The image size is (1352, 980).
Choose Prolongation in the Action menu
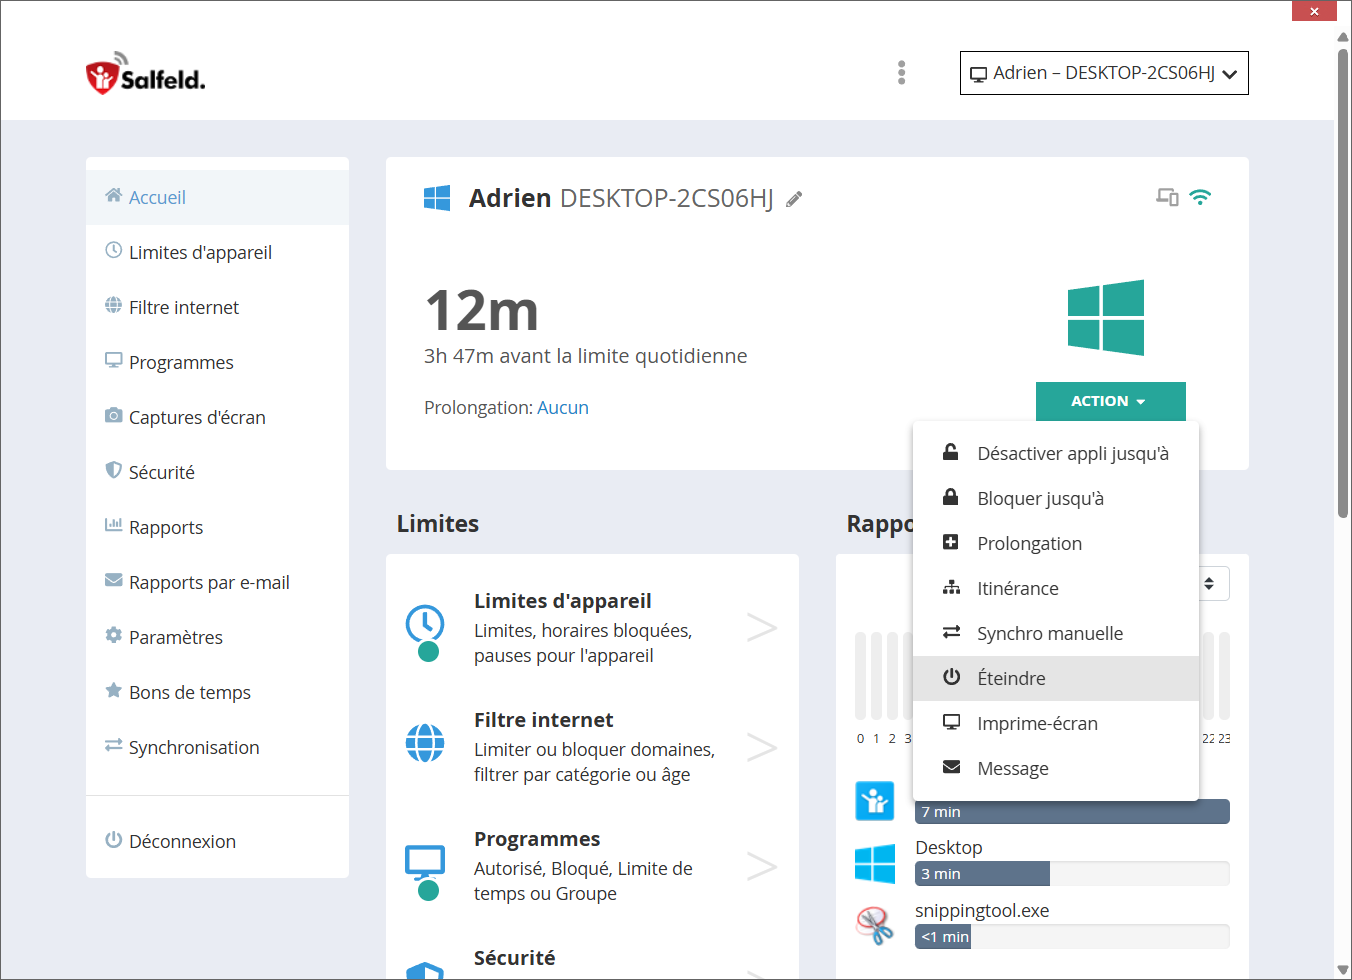[x=1056, y=543]
